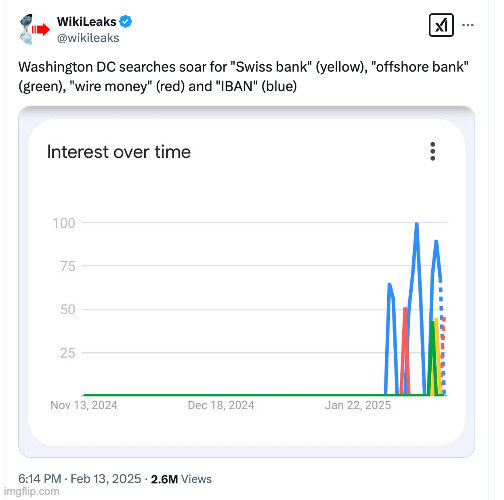Click the WikiLeaks profile avatar

(35, 30)
